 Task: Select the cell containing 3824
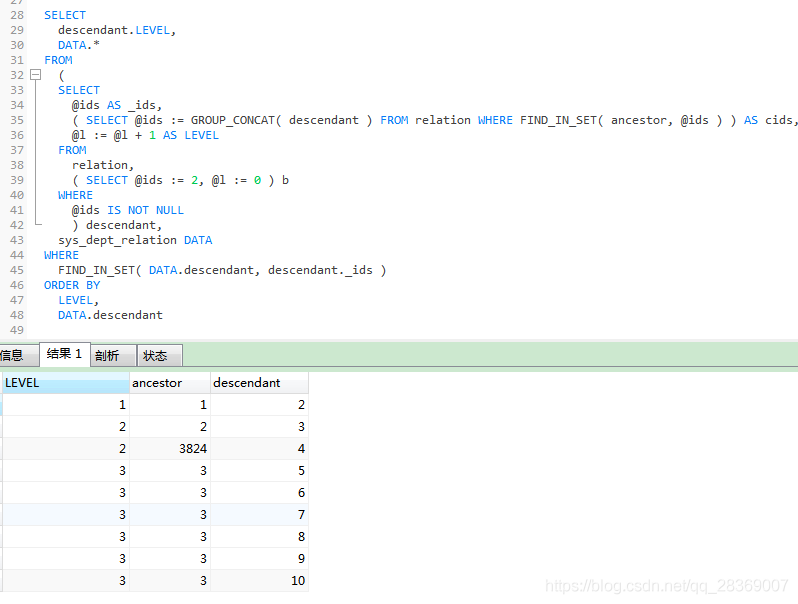point(170,449)
